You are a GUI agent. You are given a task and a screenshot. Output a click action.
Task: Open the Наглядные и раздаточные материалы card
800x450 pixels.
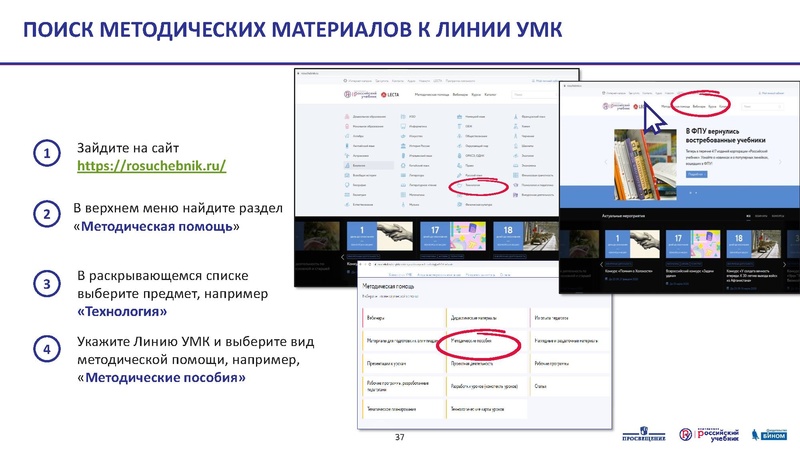tap(570, 340)
